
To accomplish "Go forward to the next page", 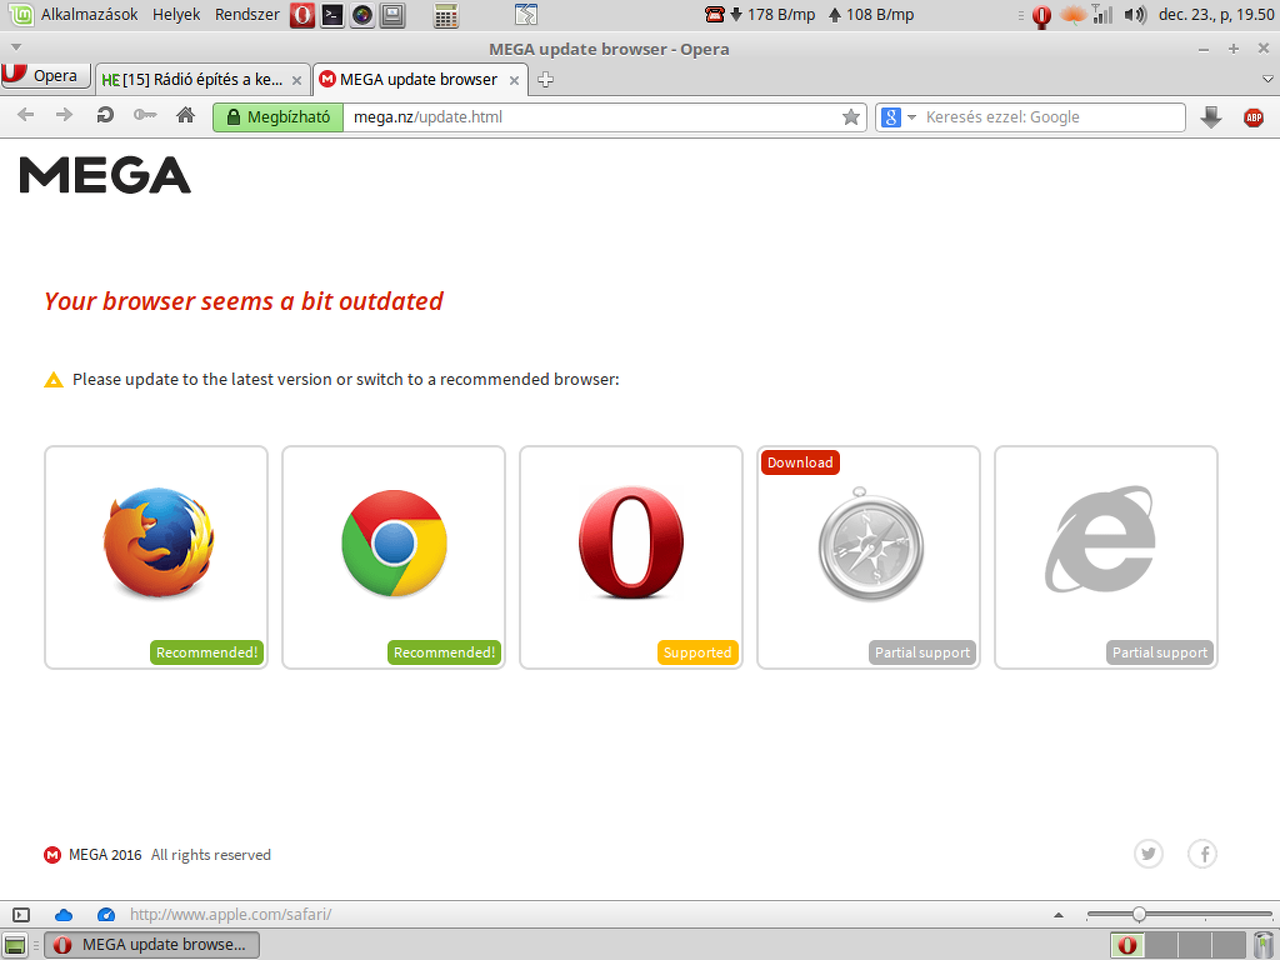I will point(65,116).
